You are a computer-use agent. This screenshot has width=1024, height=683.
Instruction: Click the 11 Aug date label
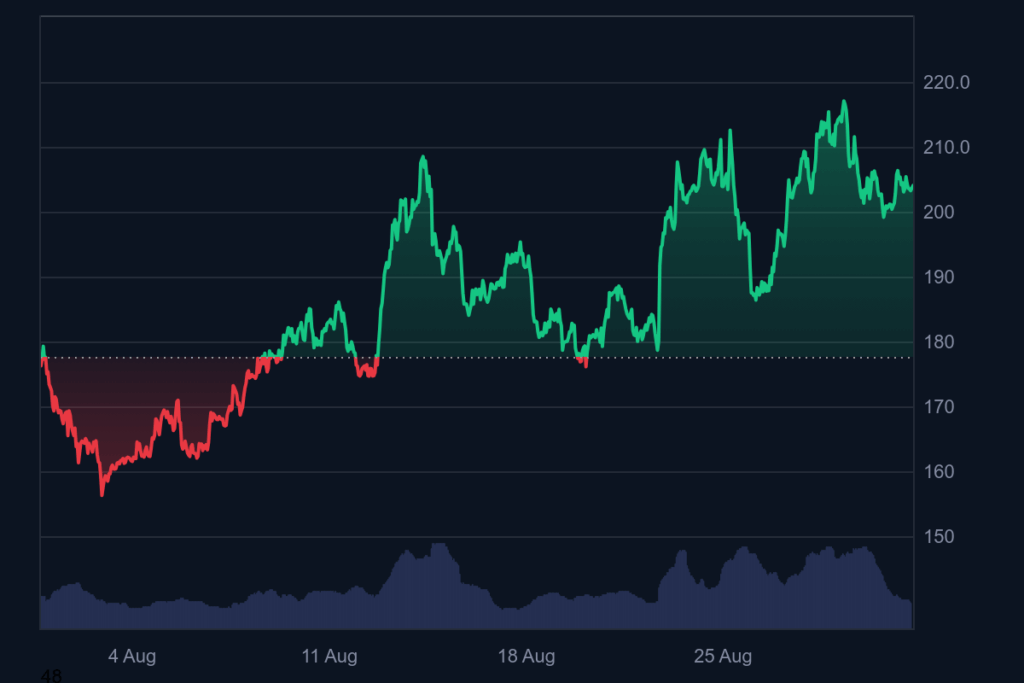click(x=329, y=656)
